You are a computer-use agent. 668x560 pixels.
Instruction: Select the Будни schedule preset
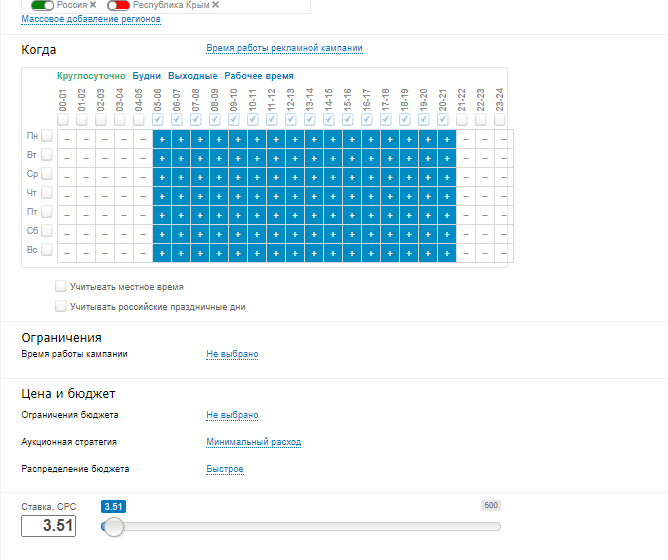[x=147, y=76]
